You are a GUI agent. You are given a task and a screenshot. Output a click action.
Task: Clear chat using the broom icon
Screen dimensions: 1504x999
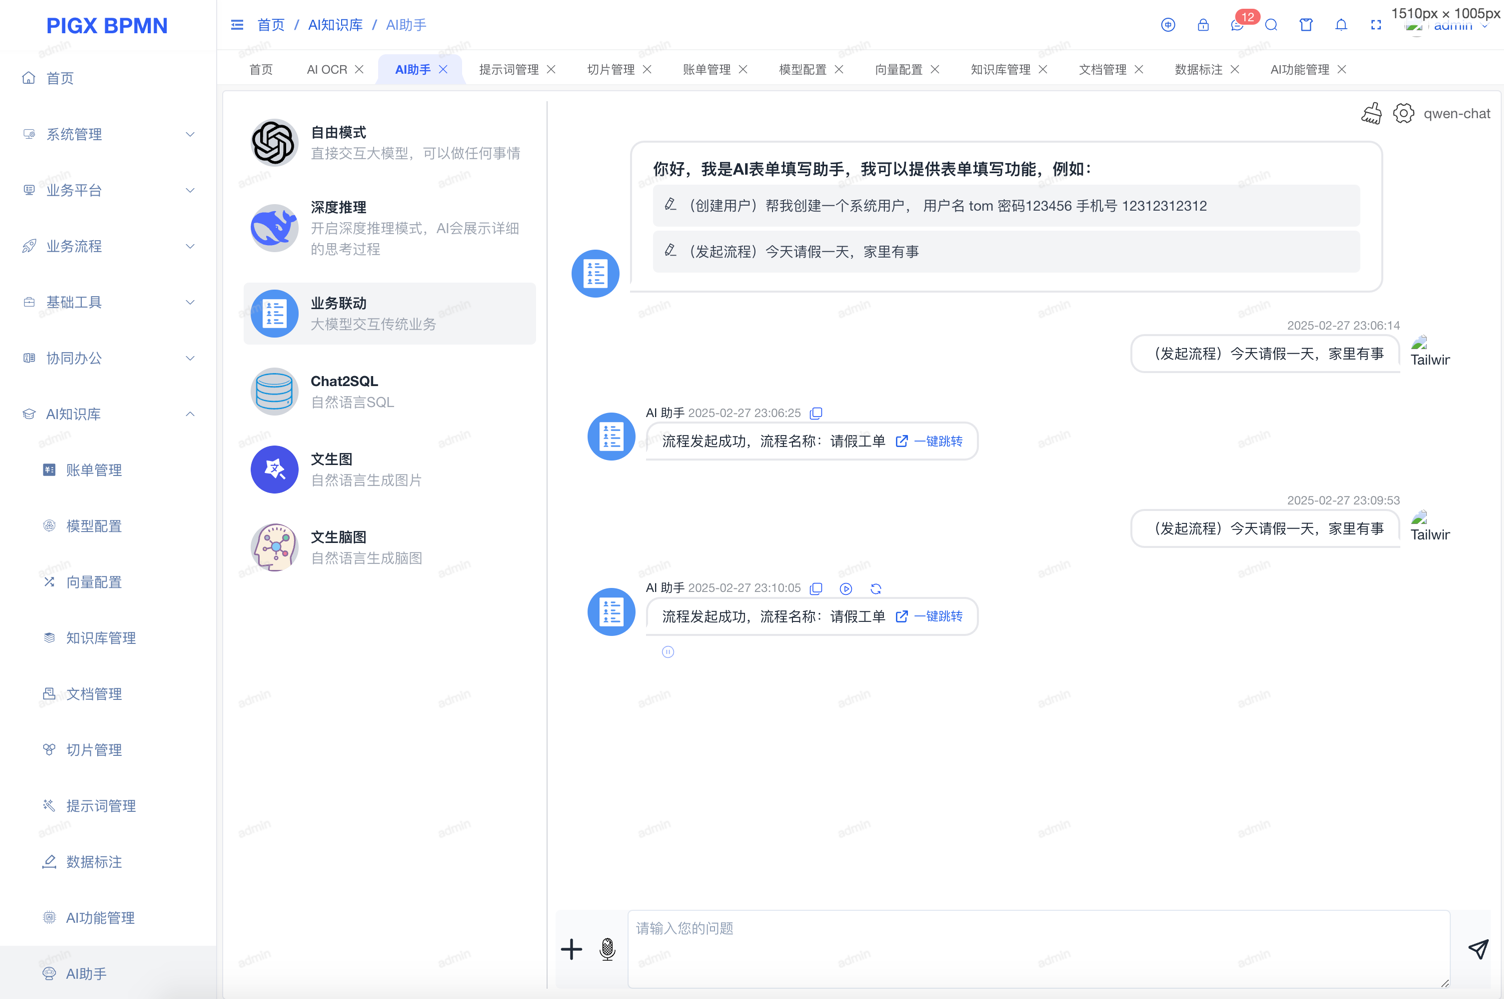pos(1371,114)
